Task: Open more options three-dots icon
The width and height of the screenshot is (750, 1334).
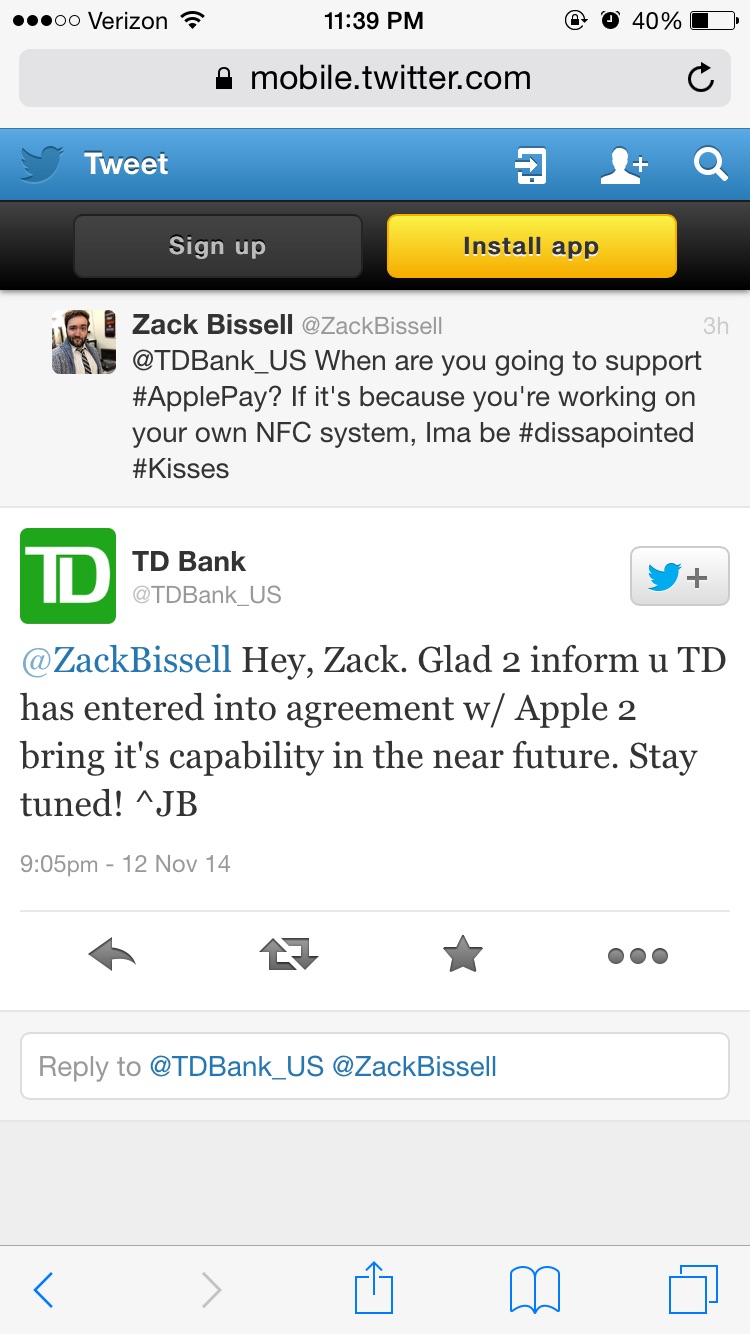Action: pos(638,956)
